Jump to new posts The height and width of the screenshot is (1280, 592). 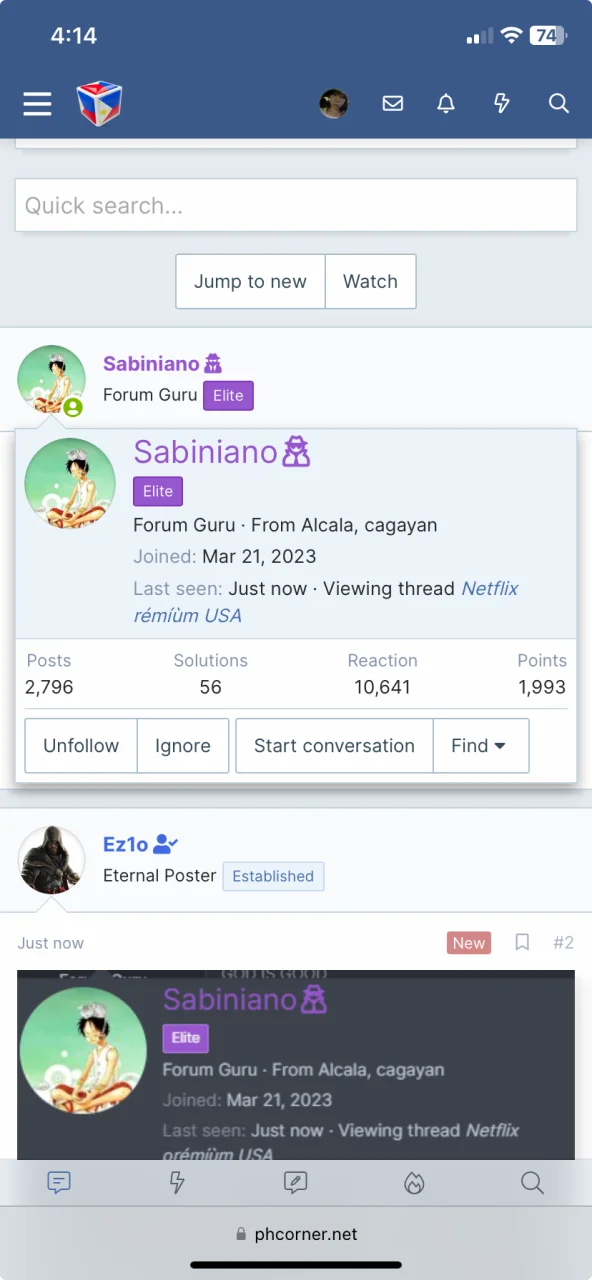(250, 281)
